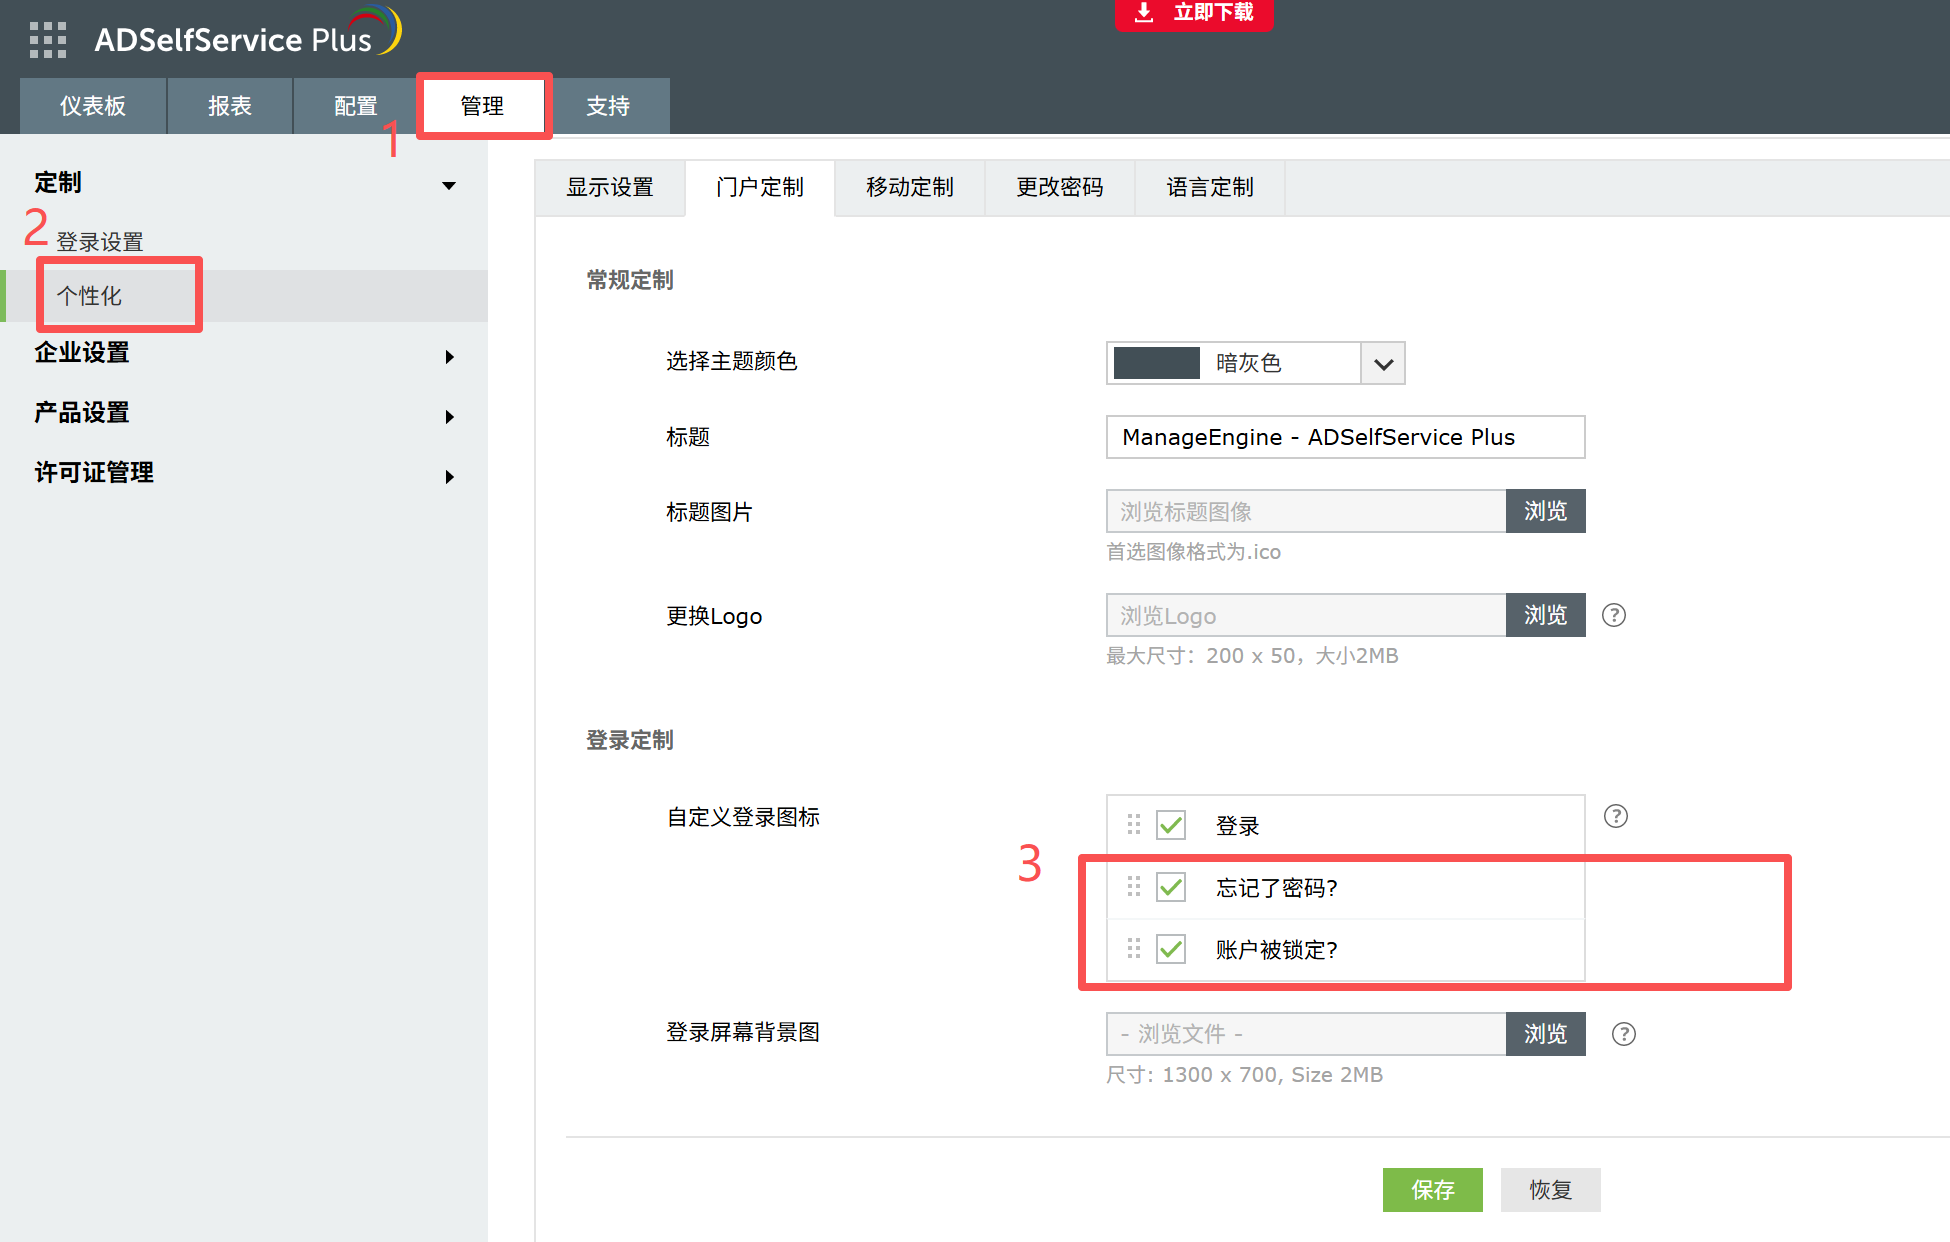Toggle the 账户被锁定? checkbox
1950x1242 pixels.
coord(1171,949)
